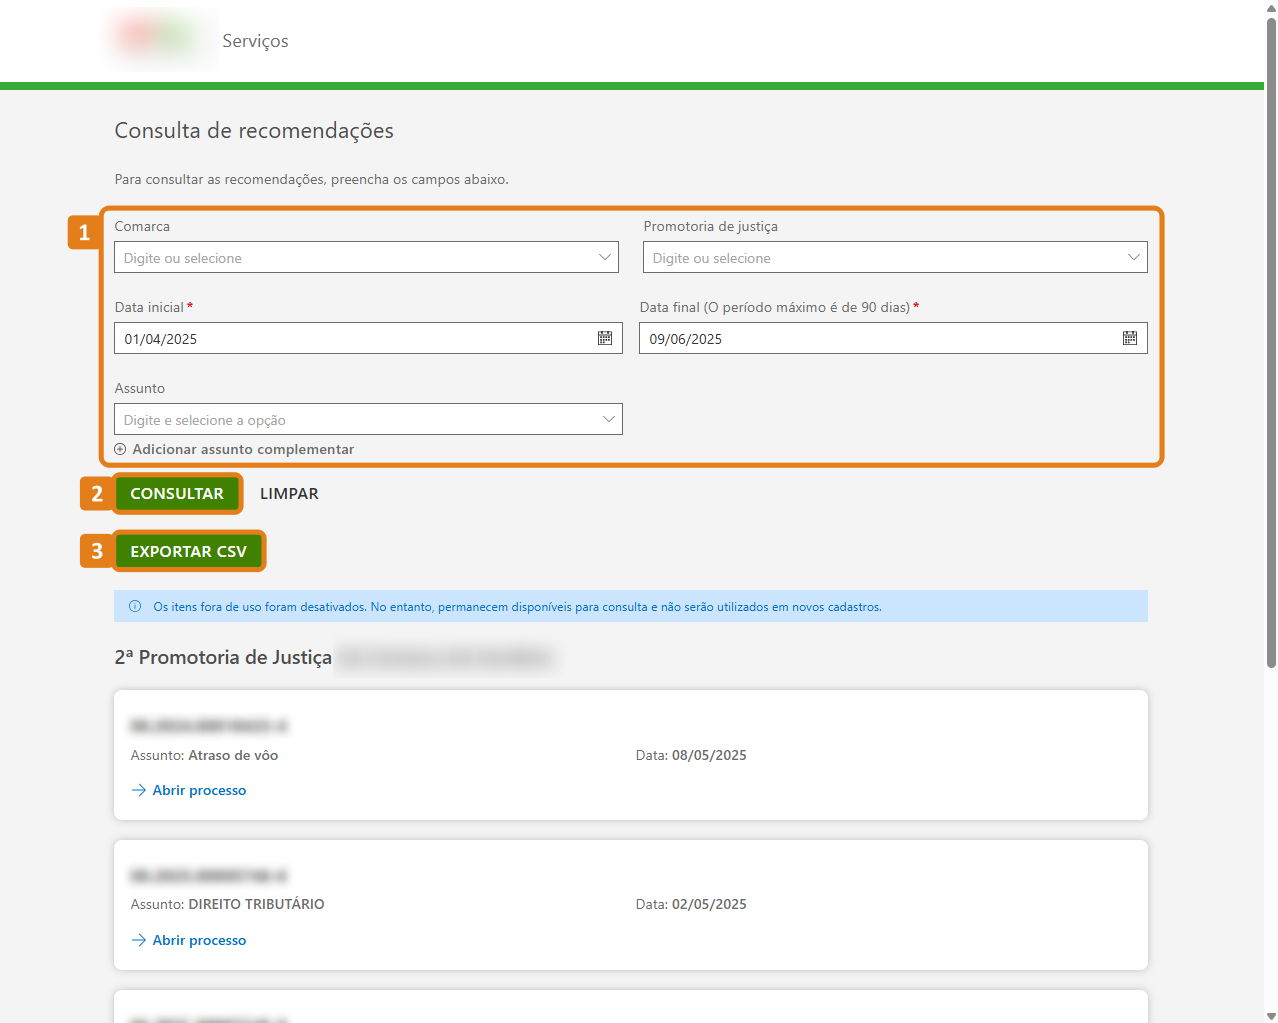Click the scrollbar up arrow
Image resolution: width=1278 pixels, height=1023 pixels.
point(1270,7)
